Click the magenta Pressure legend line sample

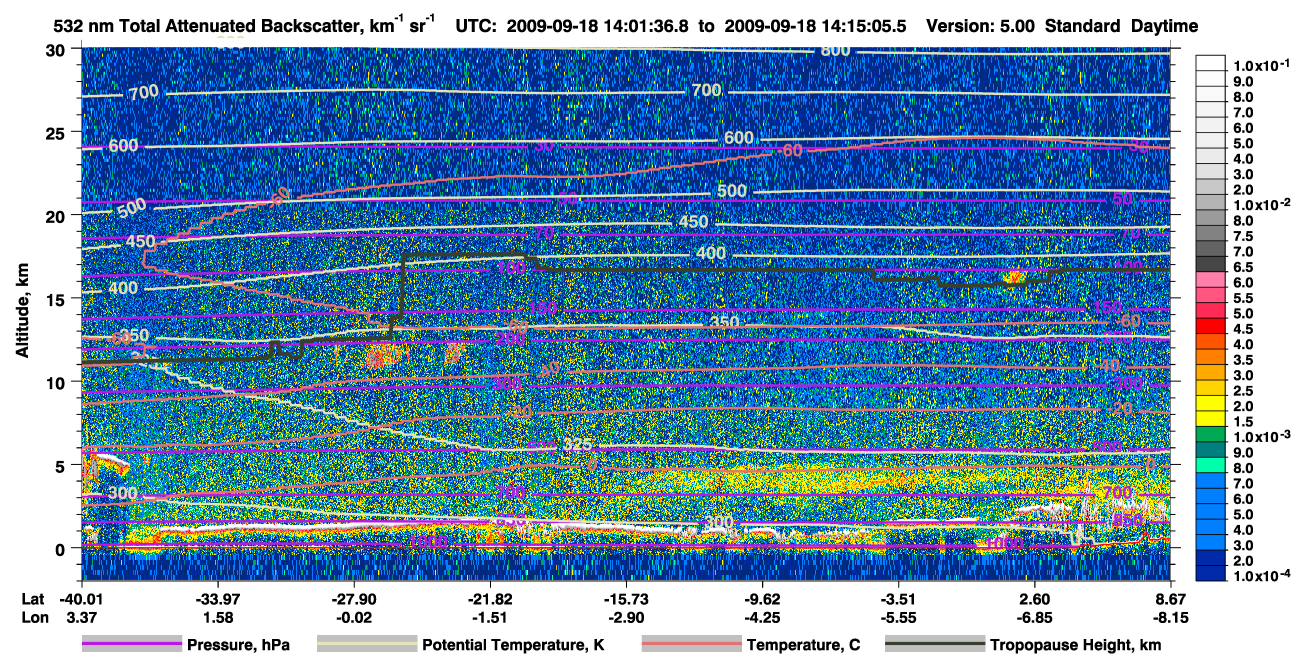(132, 645)
